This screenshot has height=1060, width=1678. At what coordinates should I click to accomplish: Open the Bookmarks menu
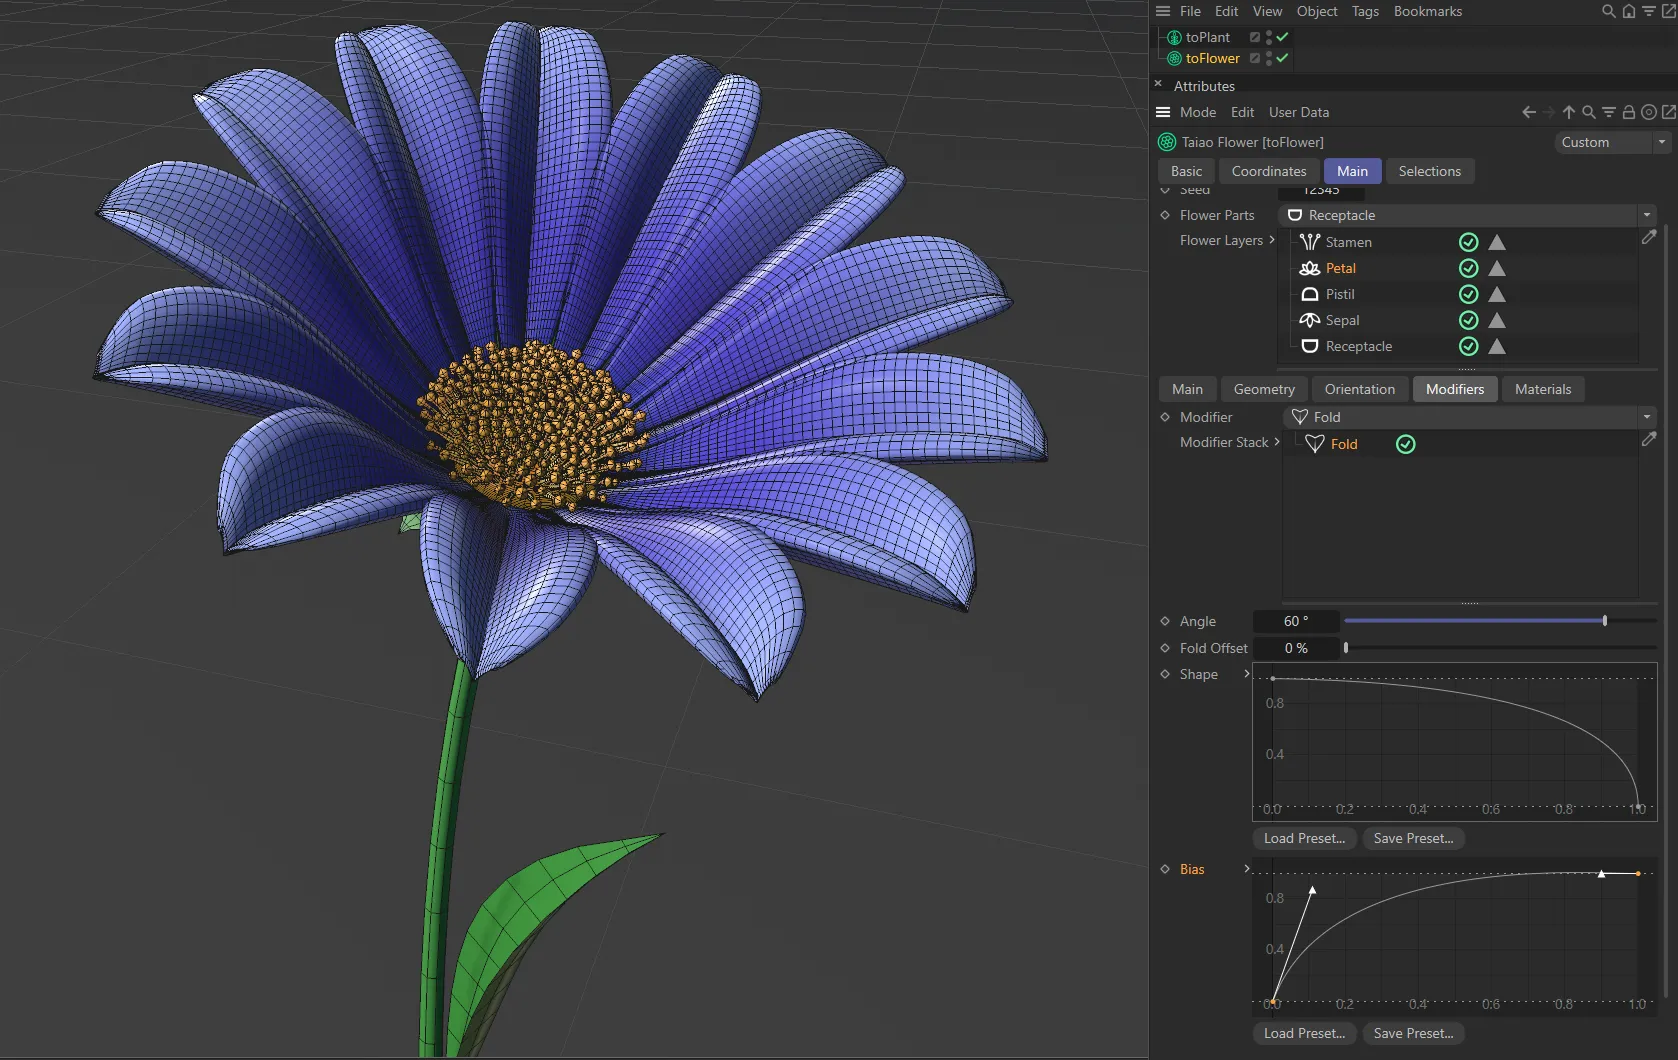tap(1427, 11)
